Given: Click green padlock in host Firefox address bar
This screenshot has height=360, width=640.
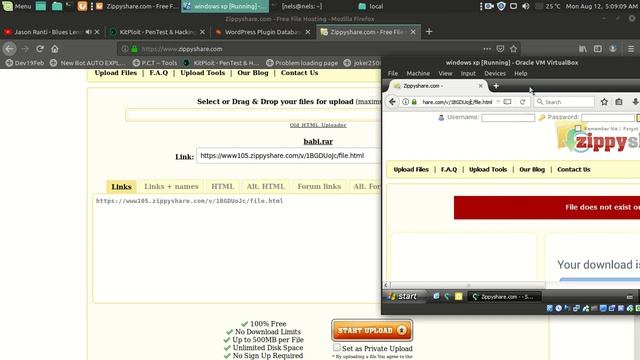Looking at the screenshot, I should 134,49.
